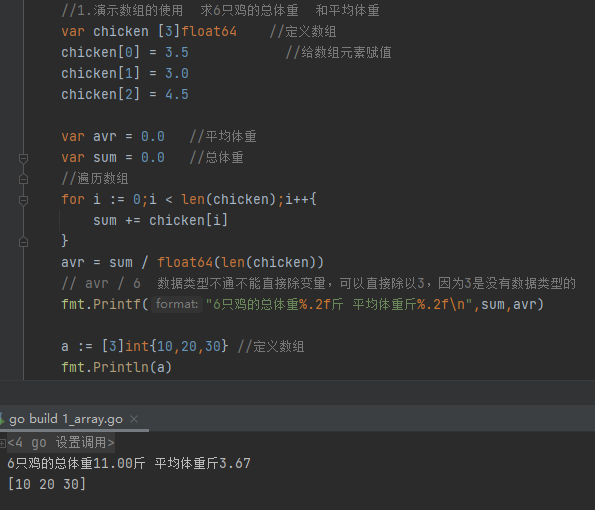595x510 pixels.
Task: Click the '[3]int{10,20,30}' array literal
Action: (x=165, y=346)
